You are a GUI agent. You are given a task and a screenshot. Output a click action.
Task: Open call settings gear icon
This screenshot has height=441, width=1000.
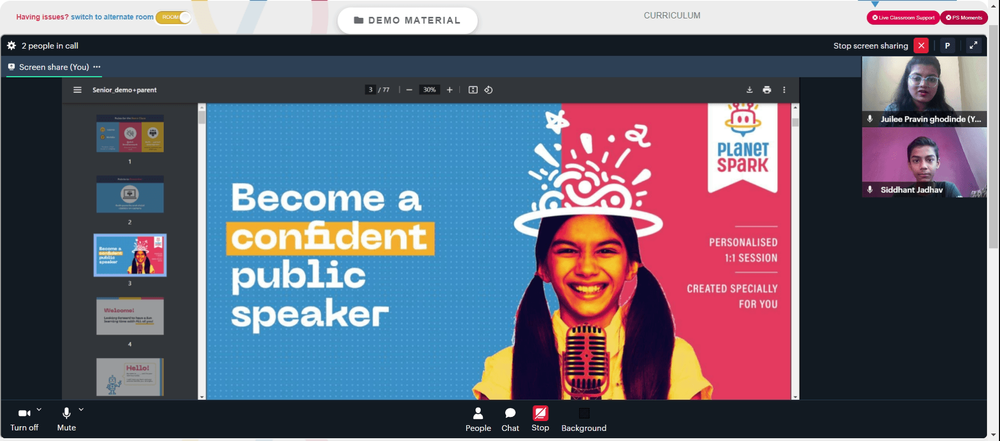[11, 46]
